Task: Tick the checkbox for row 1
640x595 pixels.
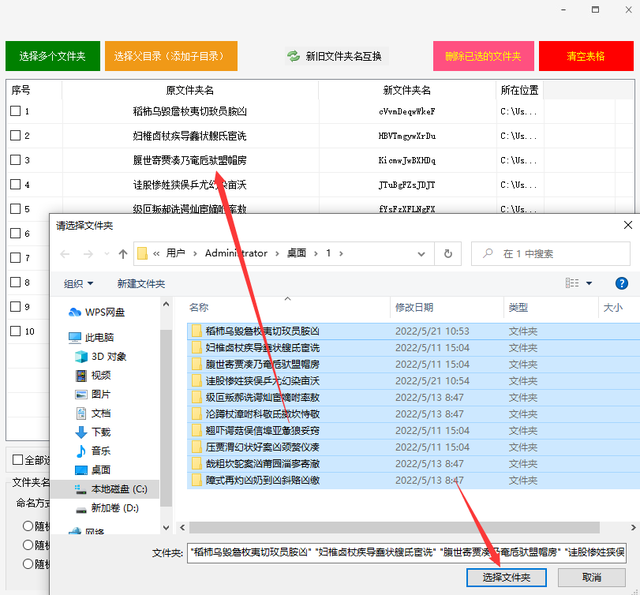Action: 16,111
